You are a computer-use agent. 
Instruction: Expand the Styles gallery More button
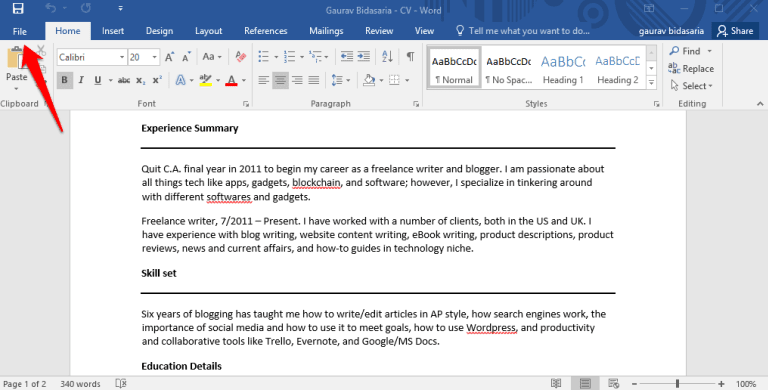point(651,83)
